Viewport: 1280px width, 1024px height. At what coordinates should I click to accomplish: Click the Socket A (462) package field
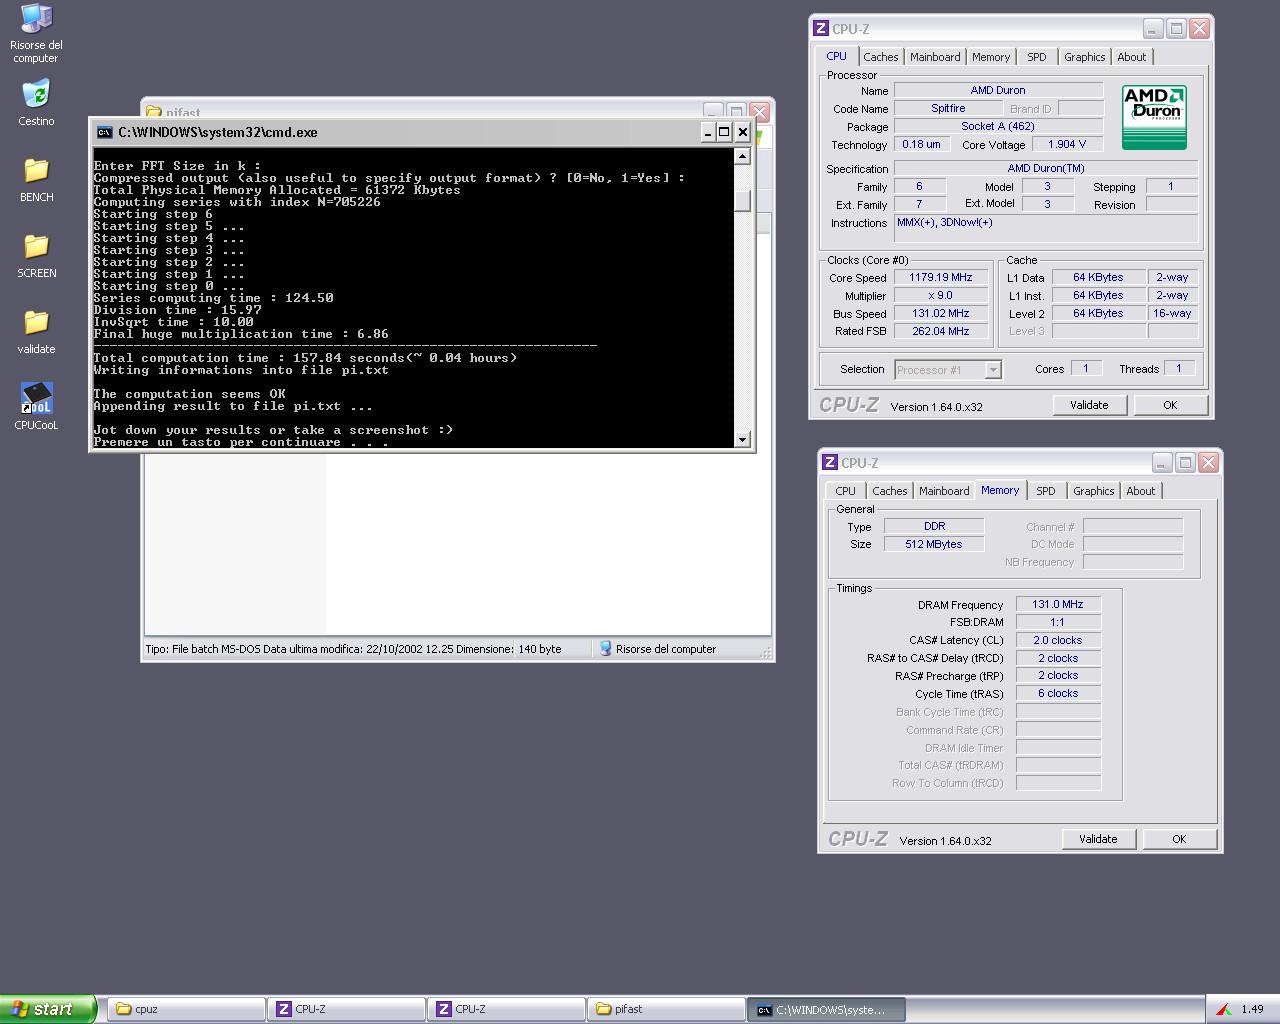pyautogui.click(x=998, y=127)
